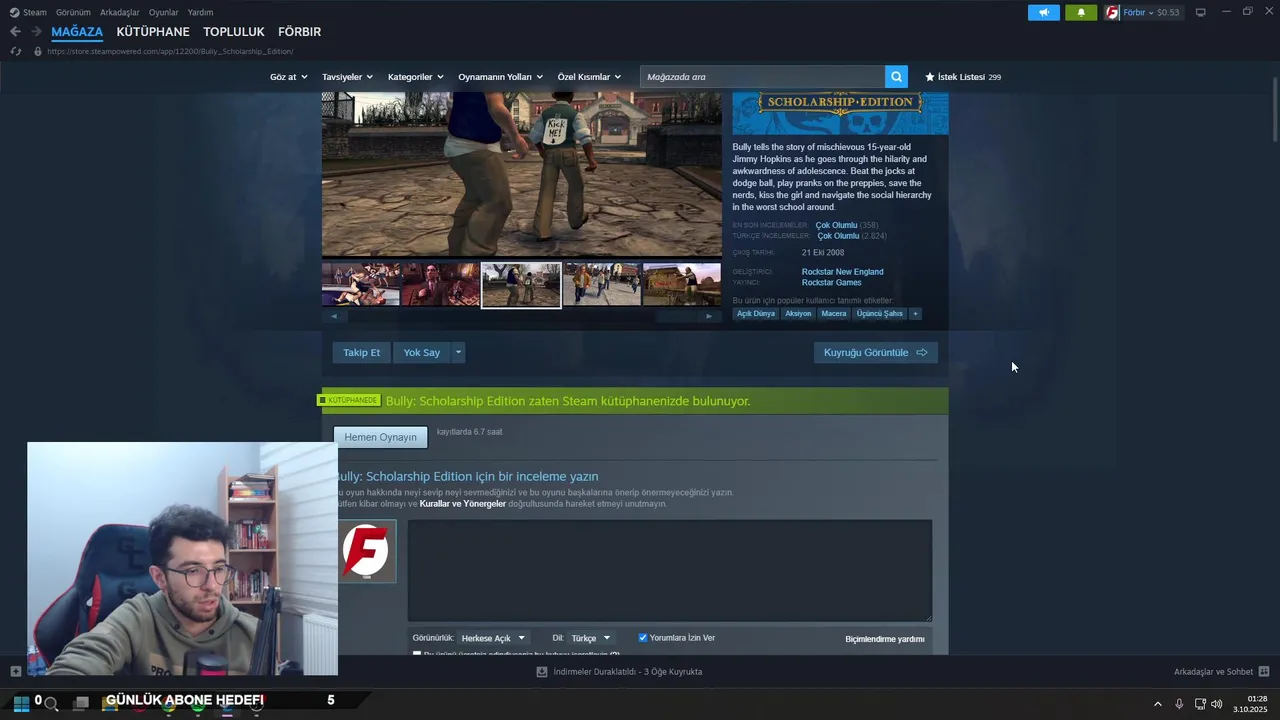Click the review text area
1280x720 pixels.
click(x=670, y=570)
